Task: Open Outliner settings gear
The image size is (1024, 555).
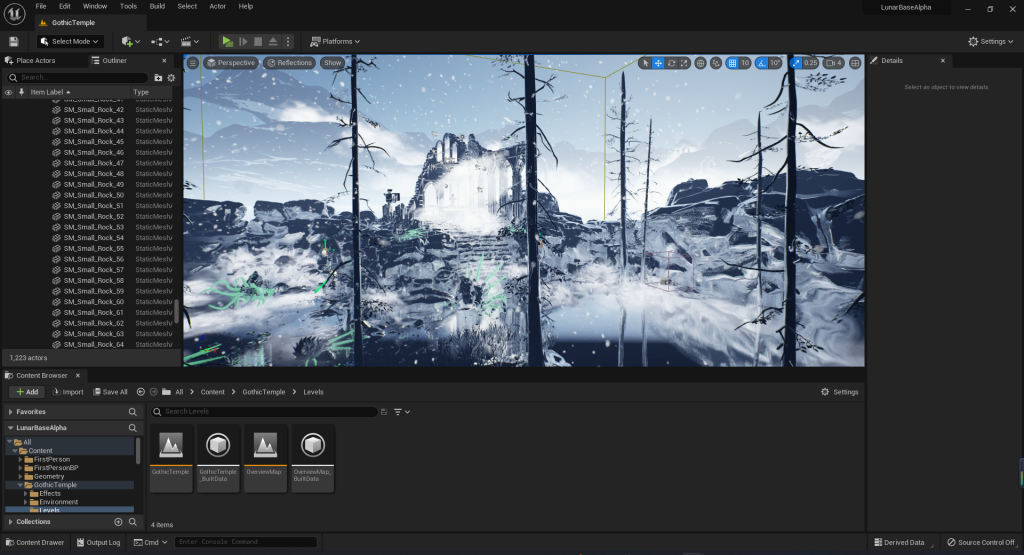Action: tap(171, 77)
